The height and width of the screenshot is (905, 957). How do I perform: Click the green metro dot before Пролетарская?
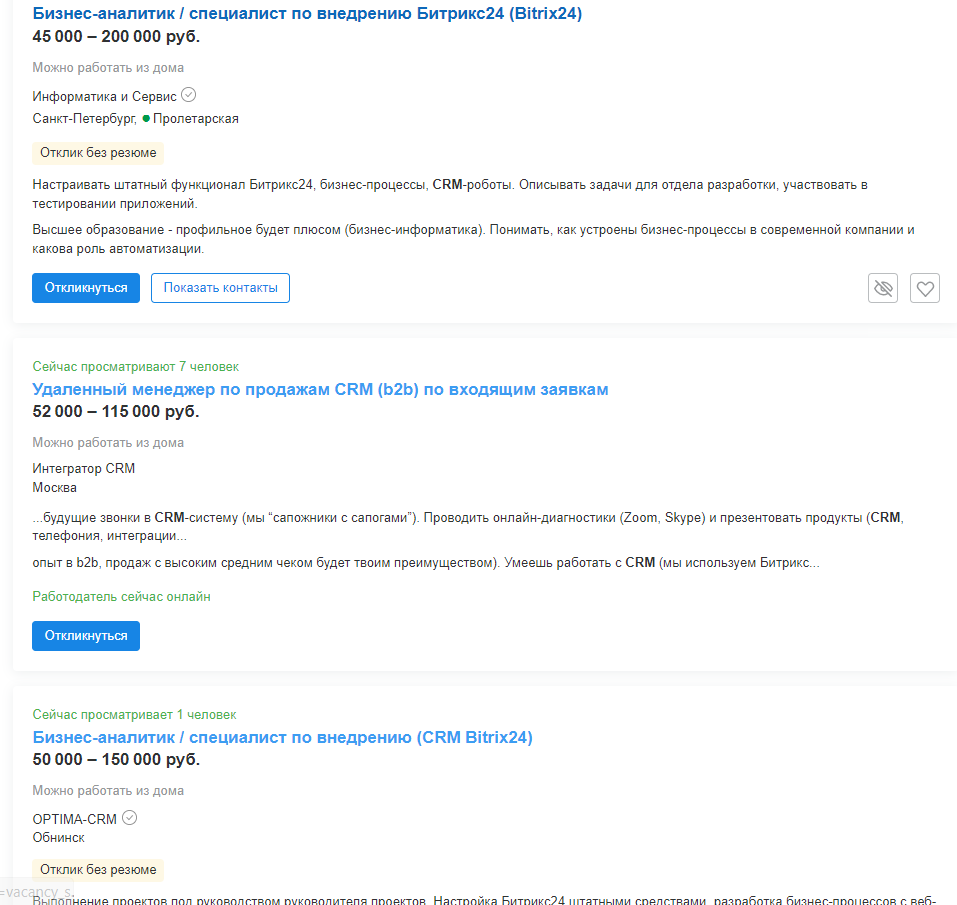(x=146, y=119)
